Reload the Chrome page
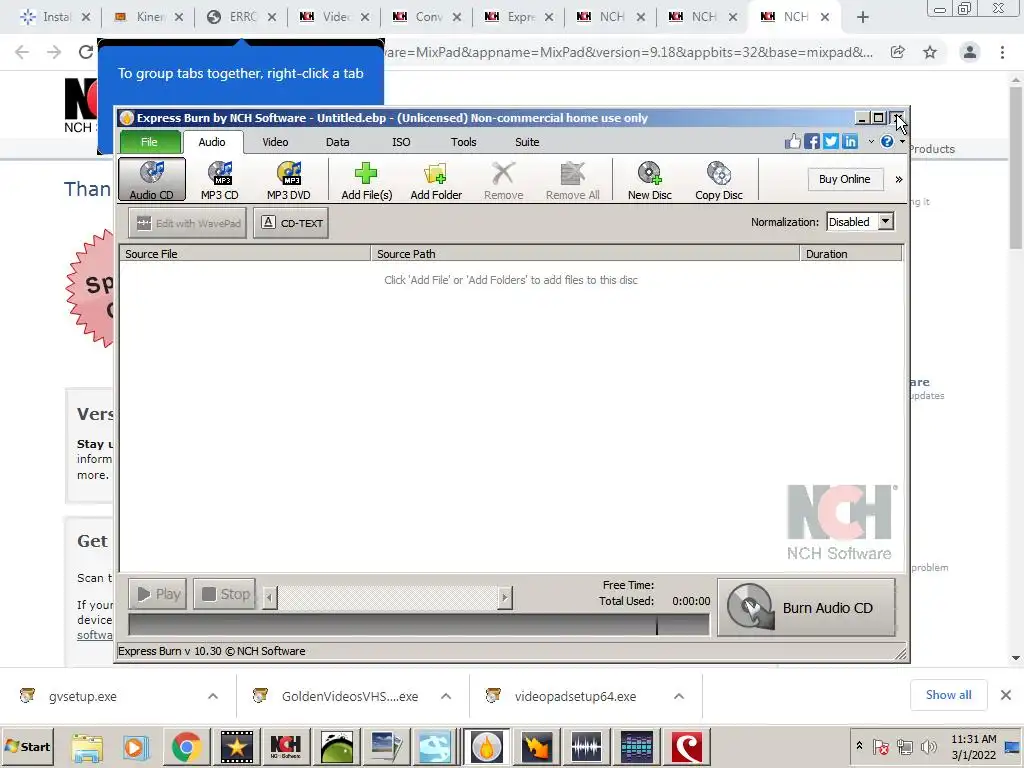The width and height of the screenshot is (1024, 768). tap(86, 52)
